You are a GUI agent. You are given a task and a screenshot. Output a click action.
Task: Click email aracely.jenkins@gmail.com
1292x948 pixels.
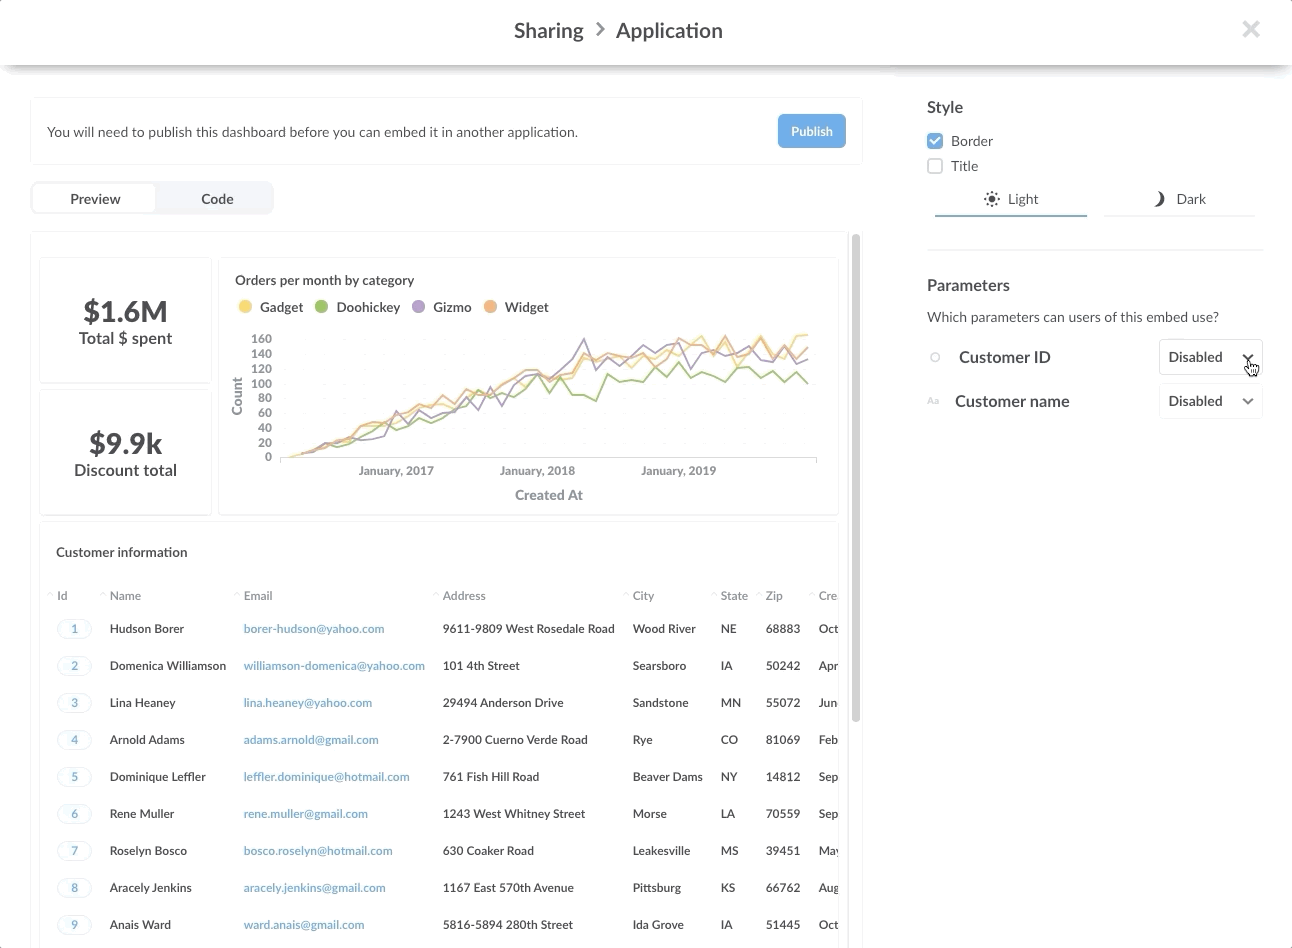[314, 888]
